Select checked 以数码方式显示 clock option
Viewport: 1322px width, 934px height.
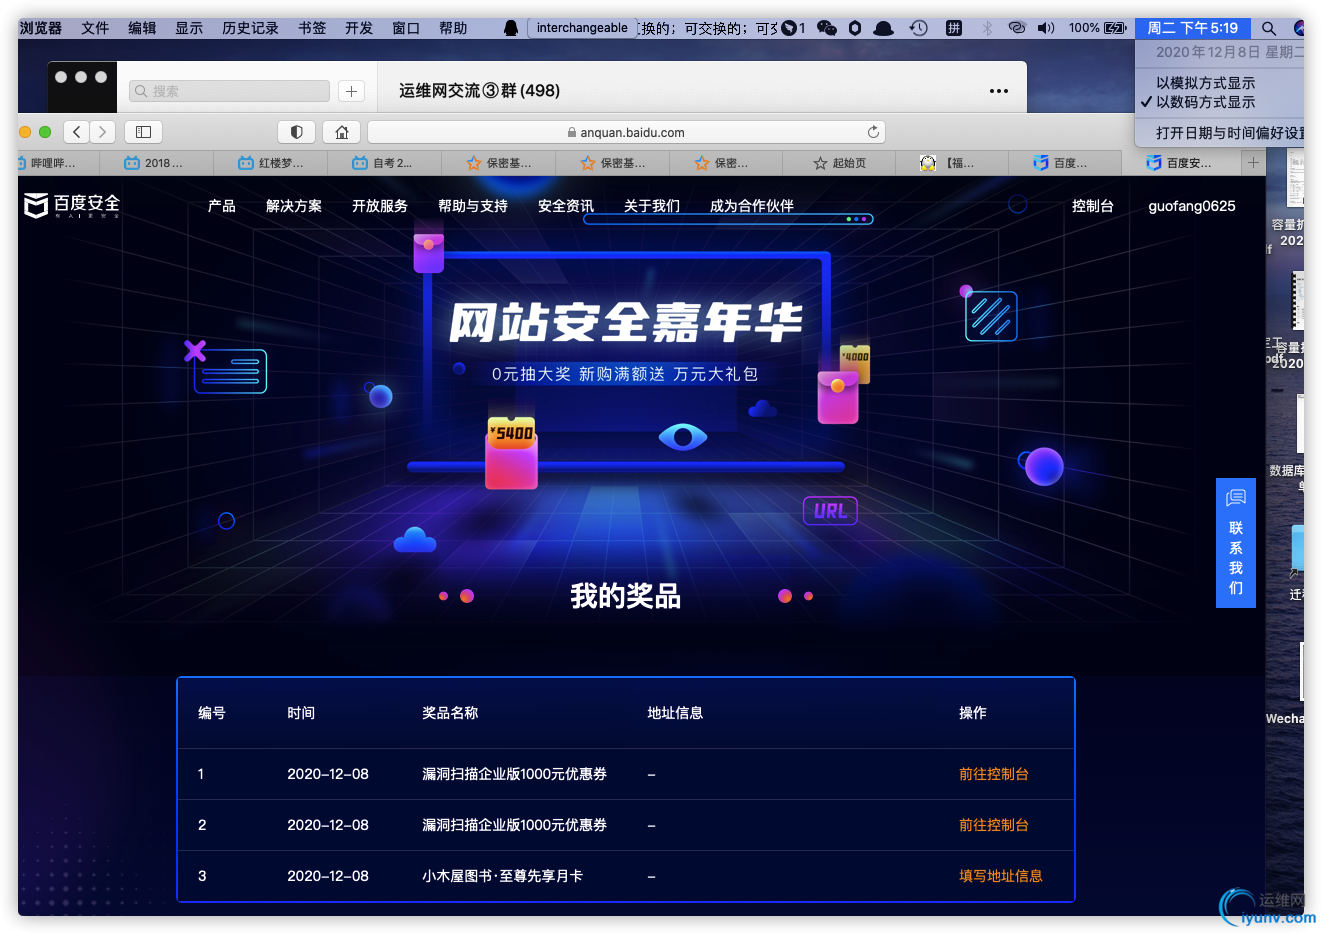tap(1206, 102)
